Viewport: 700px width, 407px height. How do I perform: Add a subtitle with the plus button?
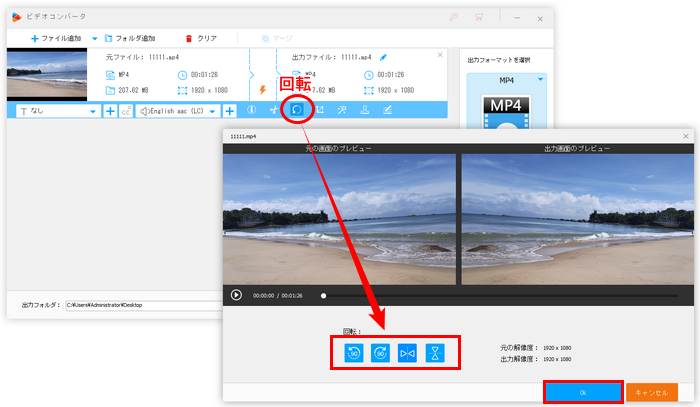pyautogui.click(x=110, y=111)
